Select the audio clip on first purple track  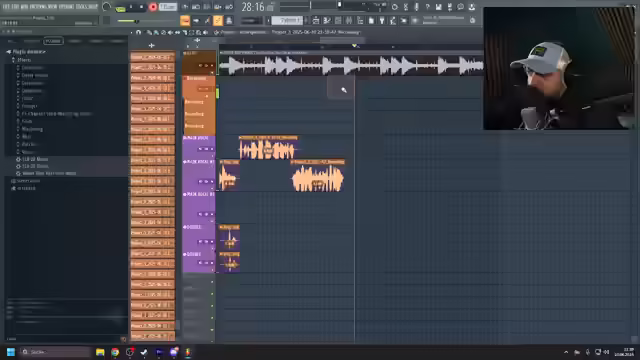[x=268, y=148]
